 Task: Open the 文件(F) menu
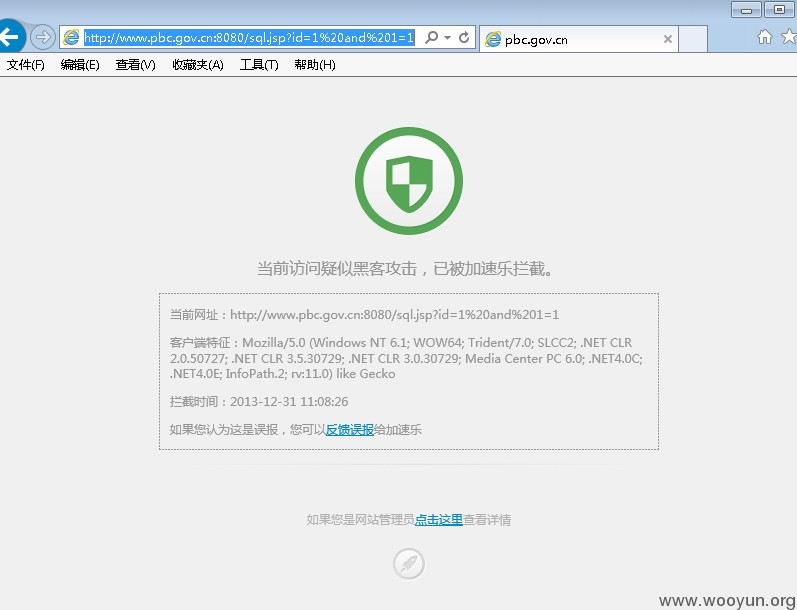(x=25, y=65)
